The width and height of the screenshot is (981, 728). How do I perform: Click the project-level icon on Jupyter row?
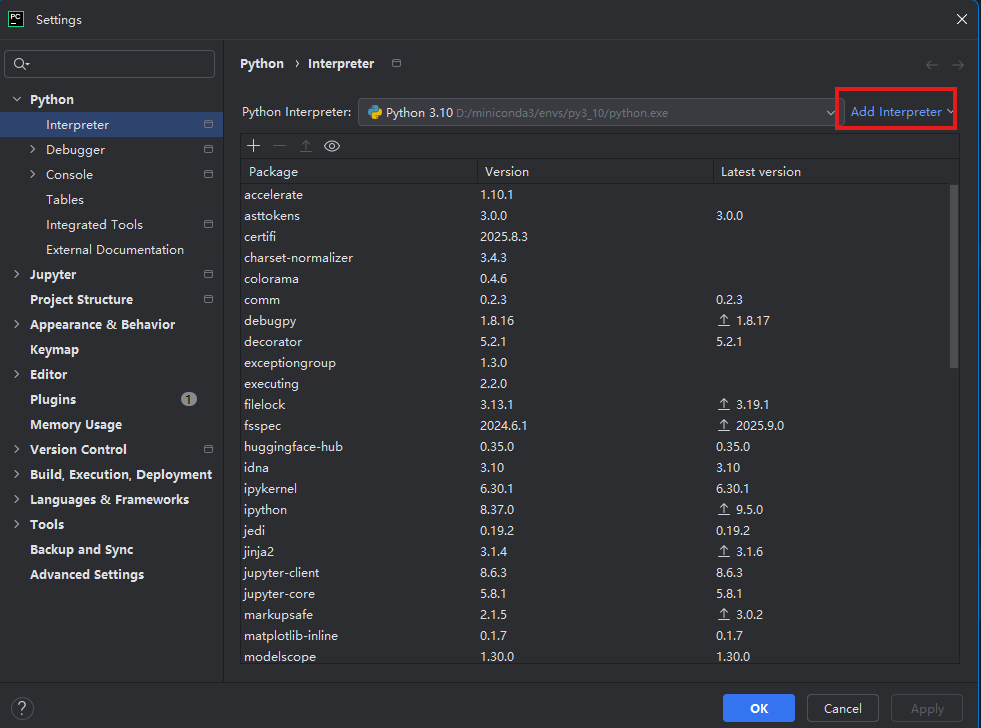pyautogui.click(x=208, y=275)
